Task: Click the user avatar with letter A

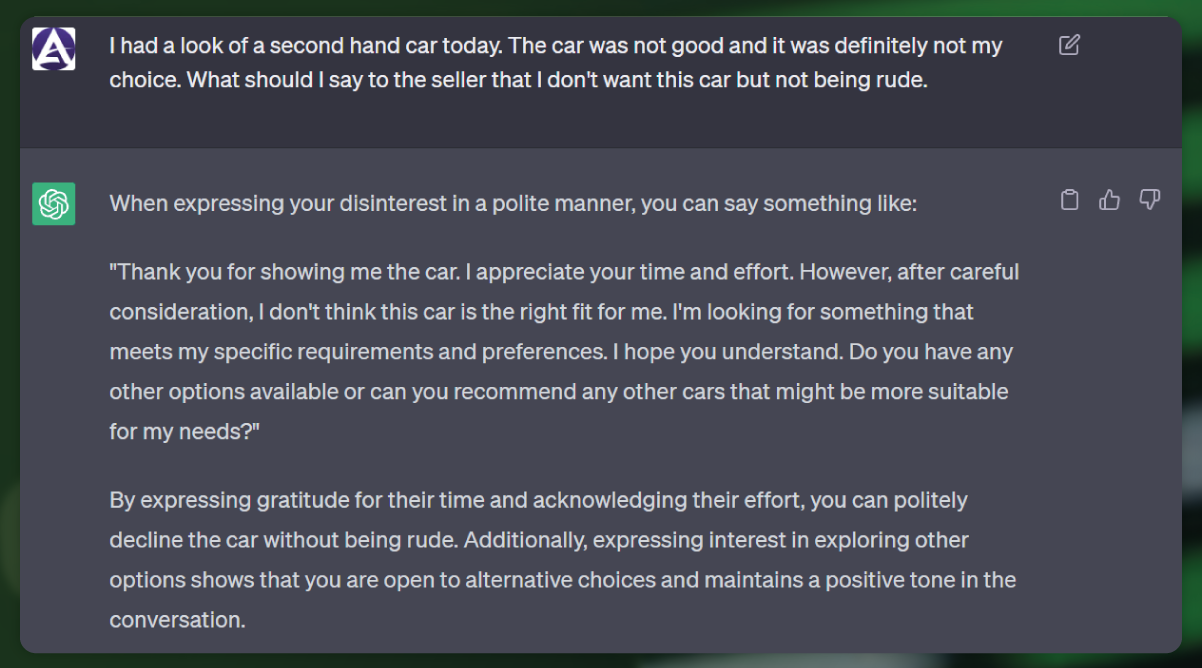Action: coord(53,48)
